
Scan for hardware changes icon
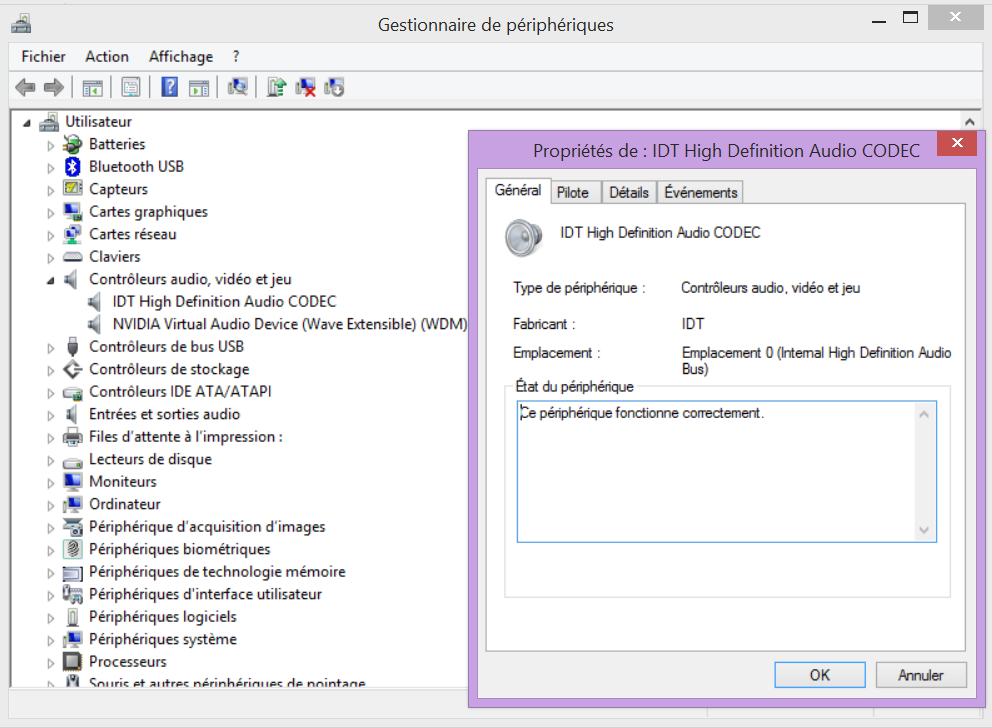pyautogui.click(x=237, y=87)
